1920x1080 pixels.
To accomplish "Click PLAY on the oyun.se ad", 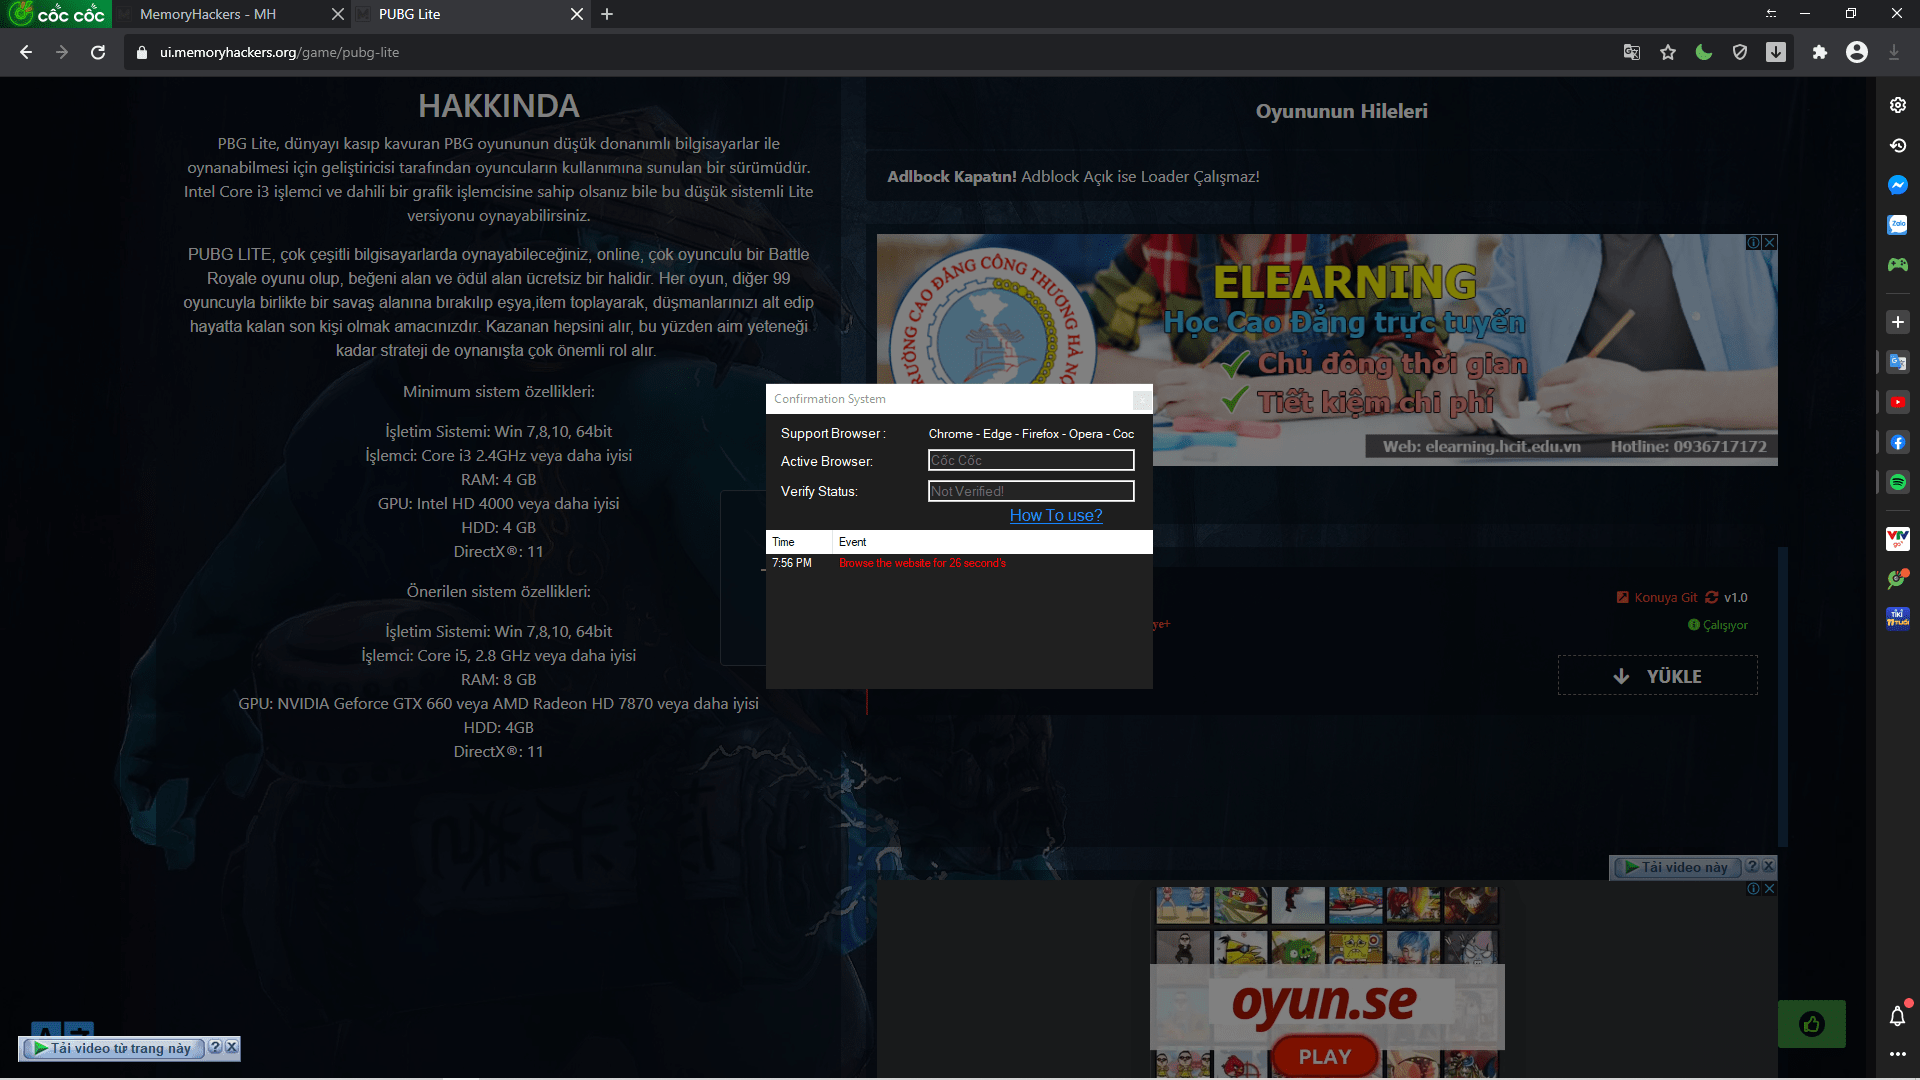I will (x=1325, y=1057).
